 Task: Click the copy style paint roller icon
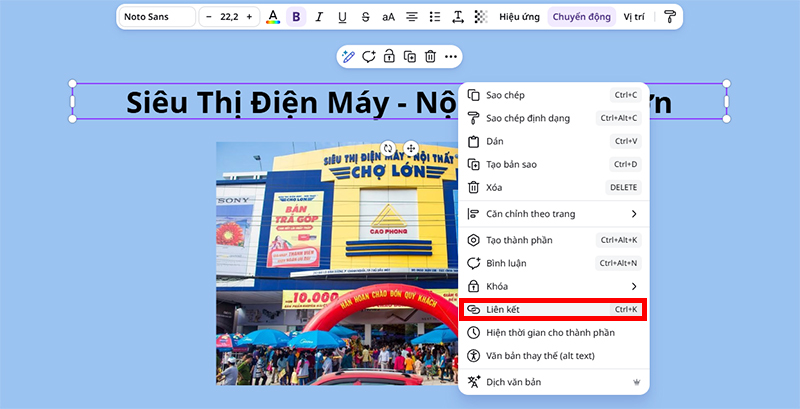coord(669,17)
